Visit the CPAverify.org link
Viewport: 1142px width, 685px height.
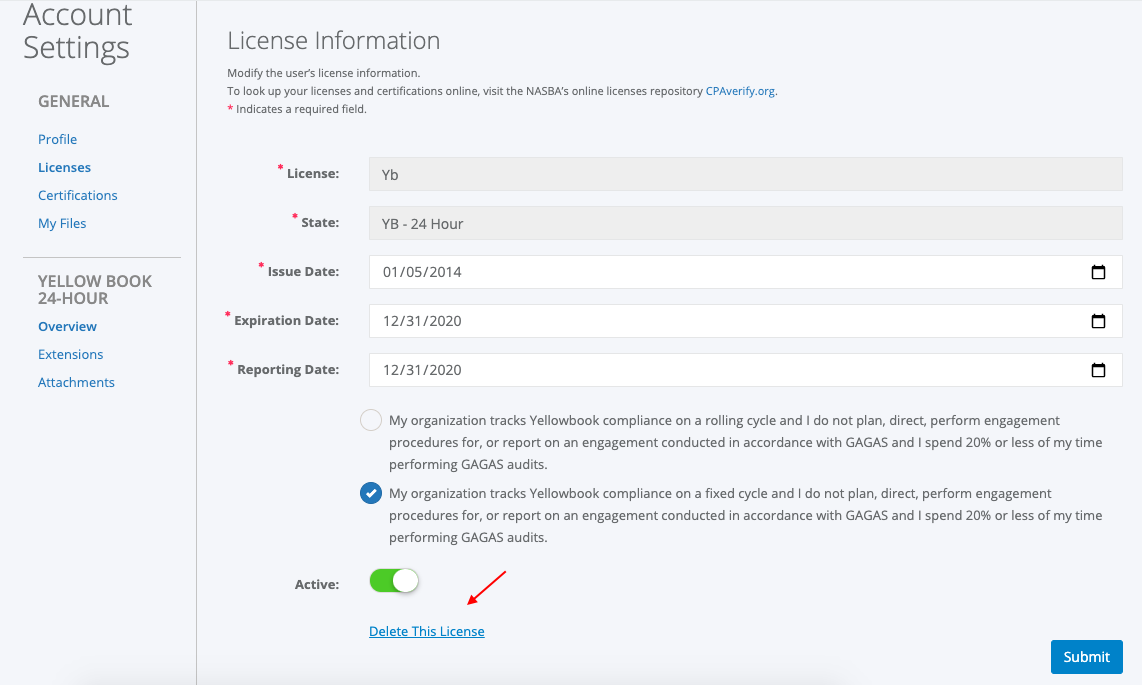pyautogui.click(x=740, y=91)
